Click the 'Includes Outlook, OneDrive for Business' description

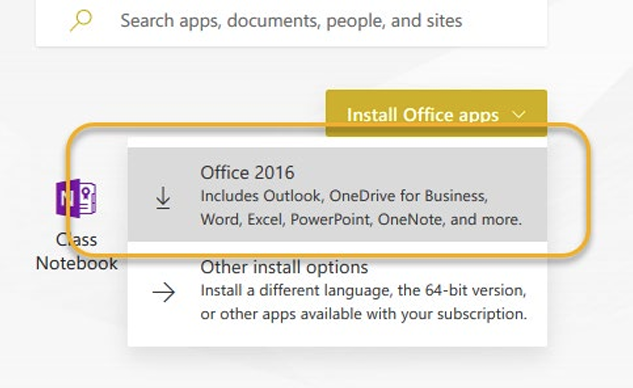click(361, 208)
